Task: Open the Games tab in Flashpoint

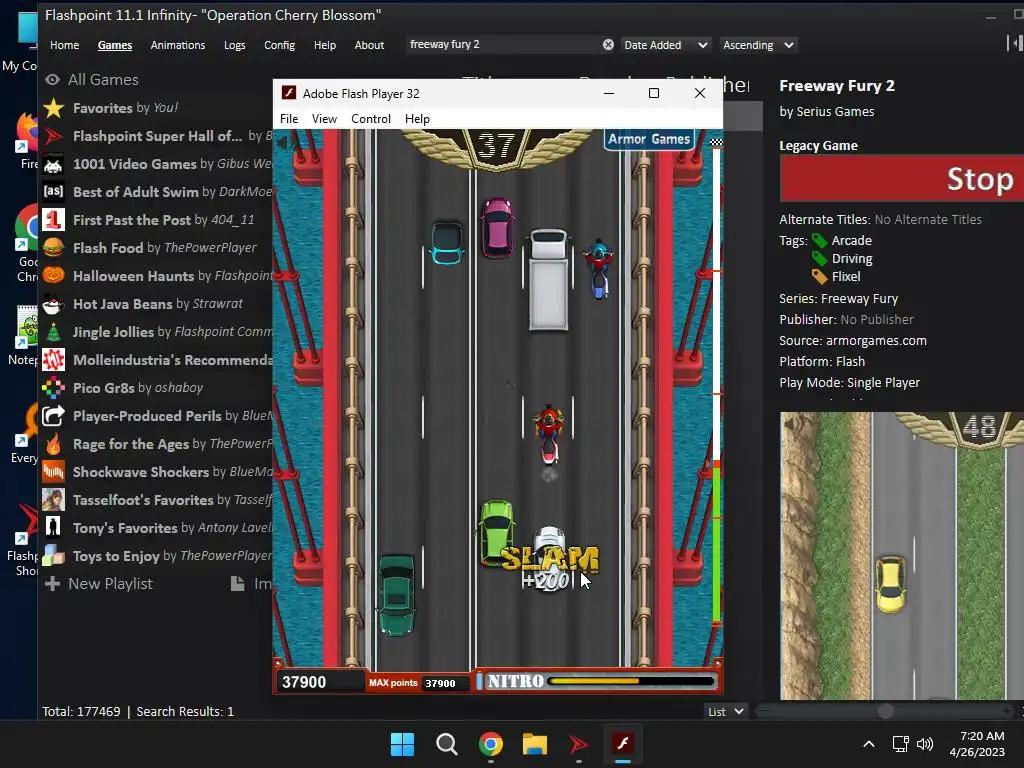Action: tap(115, 45)
